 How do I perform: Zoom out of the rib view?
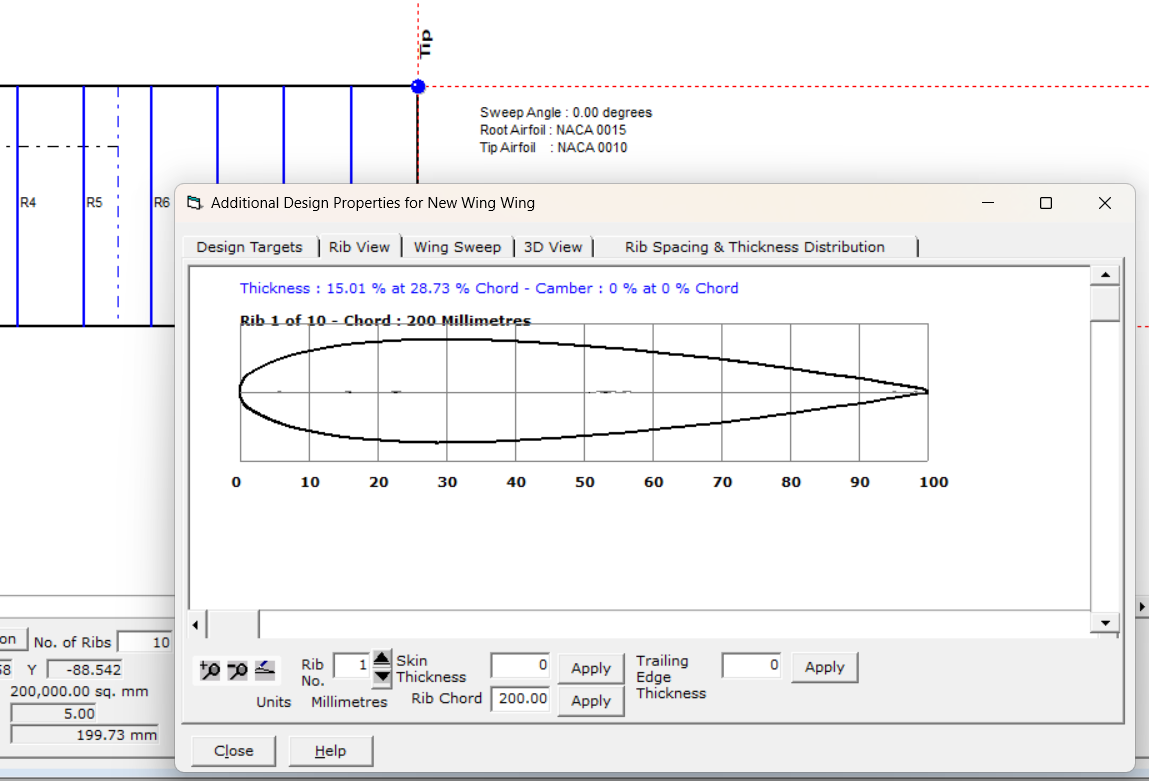coord(237,670)
